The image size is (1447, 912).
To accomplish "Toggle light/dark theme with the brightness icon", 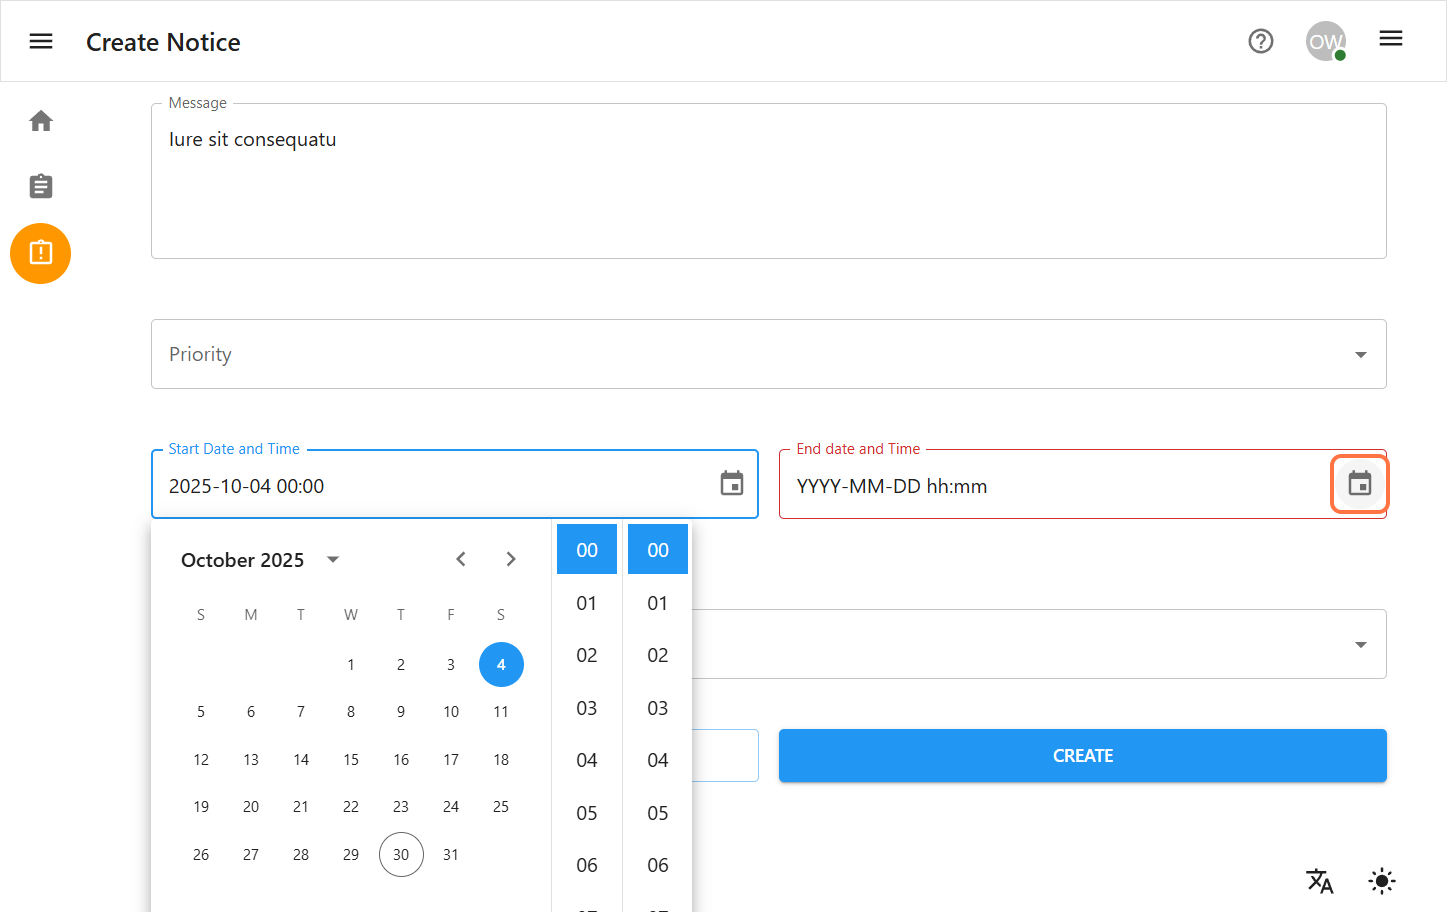I will coord(1381,881).
